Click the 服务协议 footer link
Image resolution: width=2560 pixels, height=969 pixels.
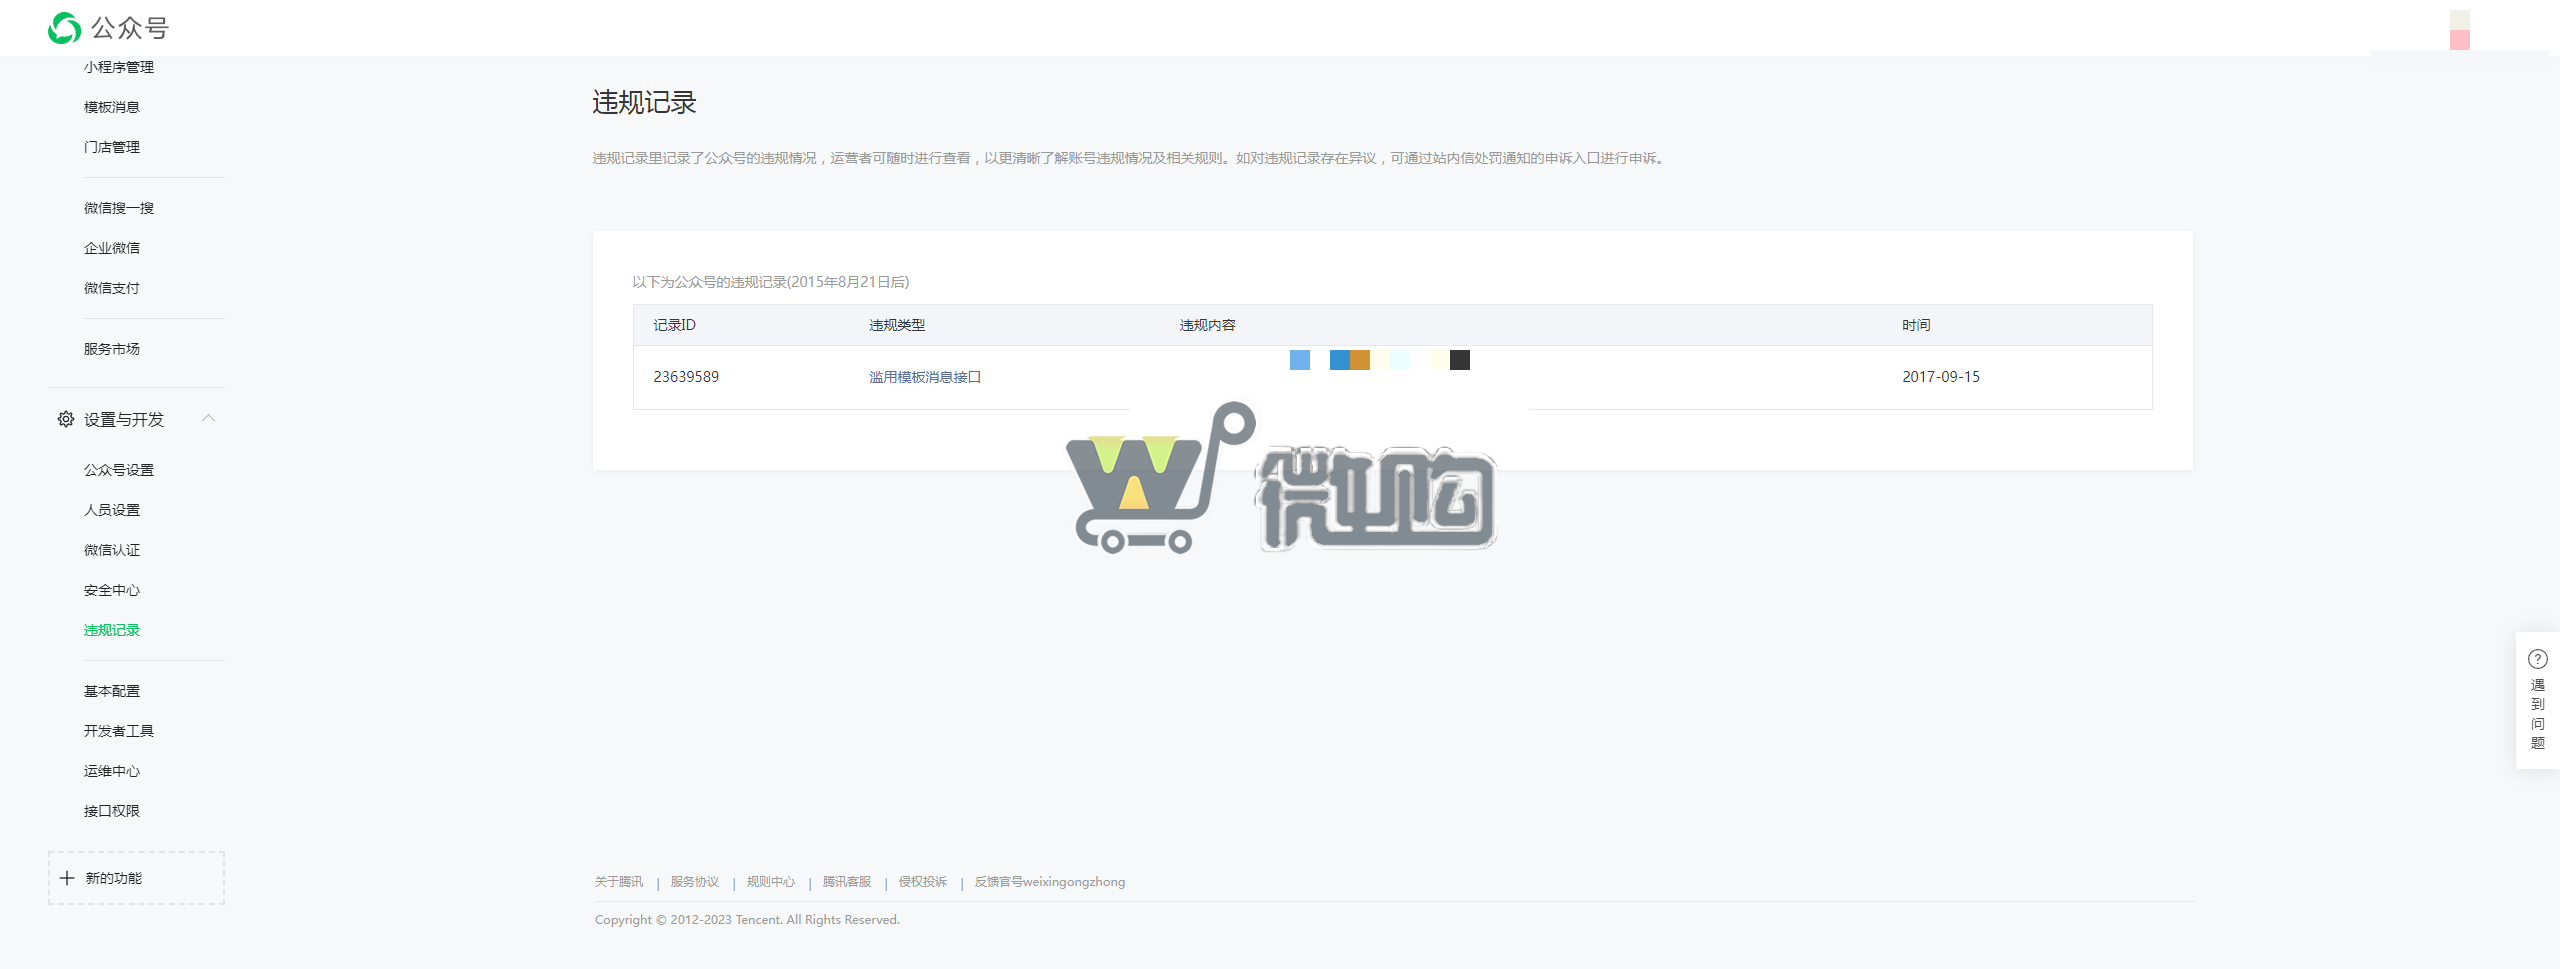click(x=693, y=881)
